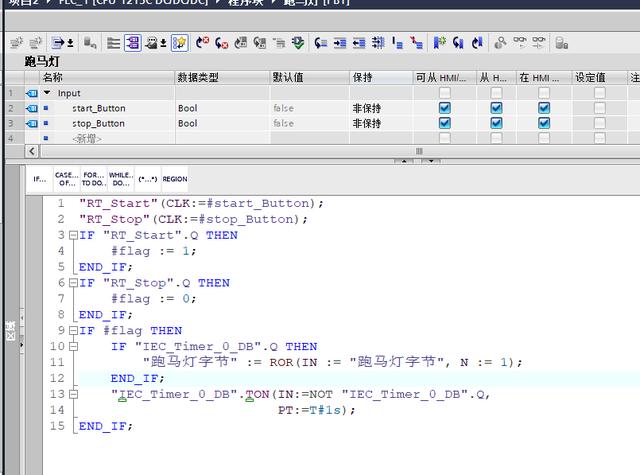Collapse IF "RT_Start".Q block at line 3

click(73, 235)
